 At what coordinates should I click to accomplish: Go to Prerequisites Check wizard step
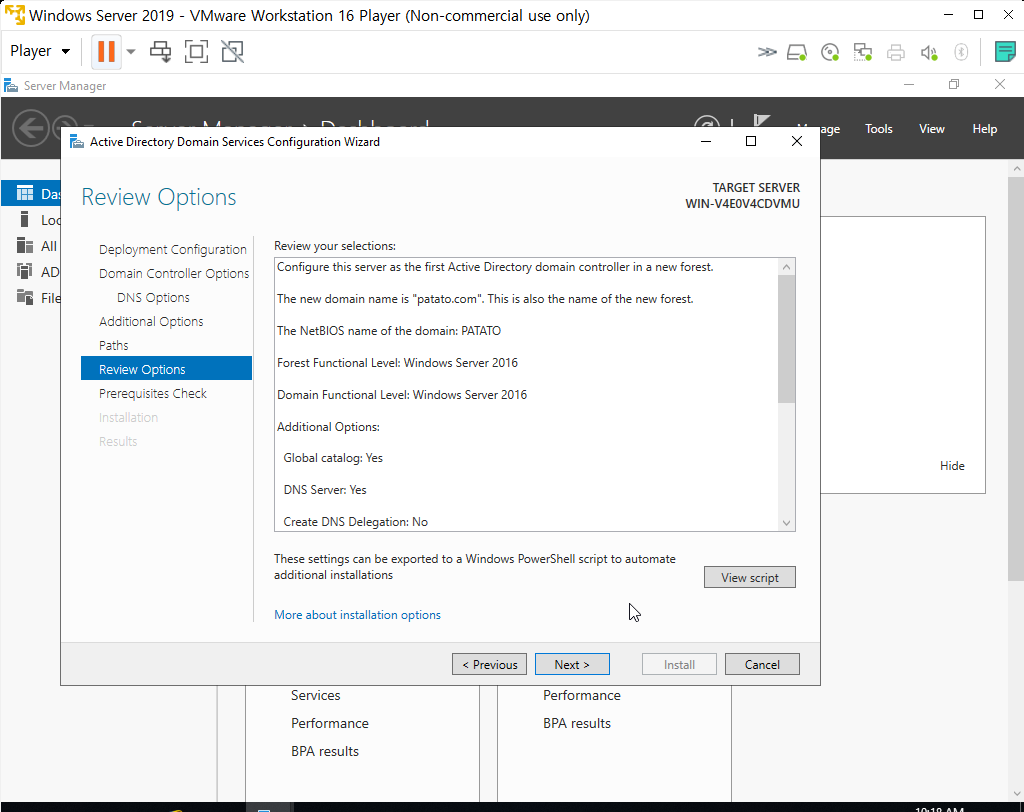pyautogui.click(x=152, y=393)
